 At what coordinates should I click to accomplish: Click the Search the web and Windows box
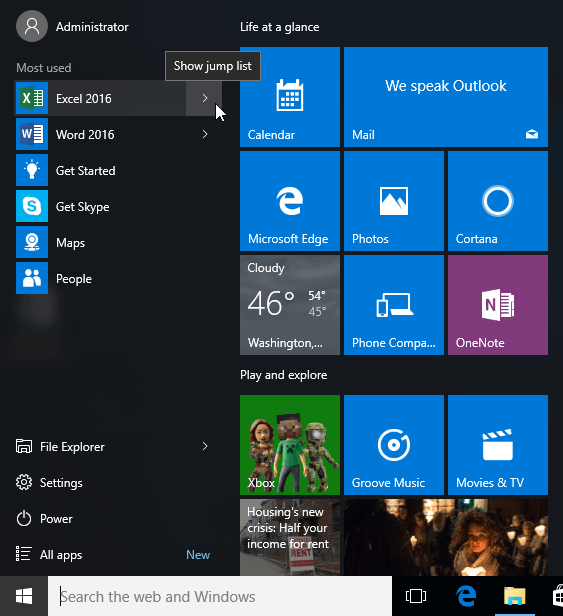tap(220, 596)
